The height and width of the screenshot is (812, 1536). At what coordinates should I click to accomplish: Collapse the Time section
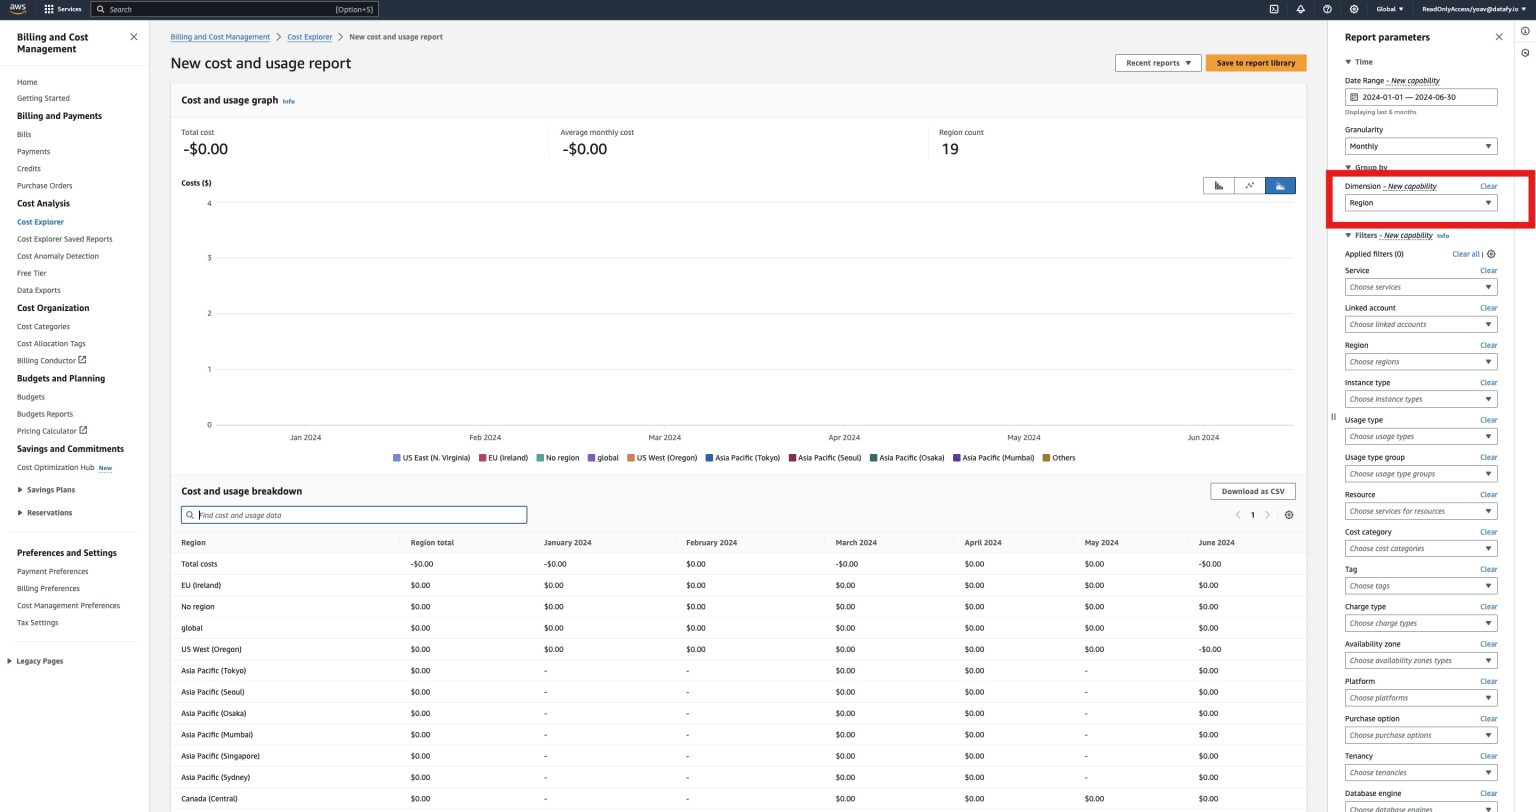pos(1348,61)
